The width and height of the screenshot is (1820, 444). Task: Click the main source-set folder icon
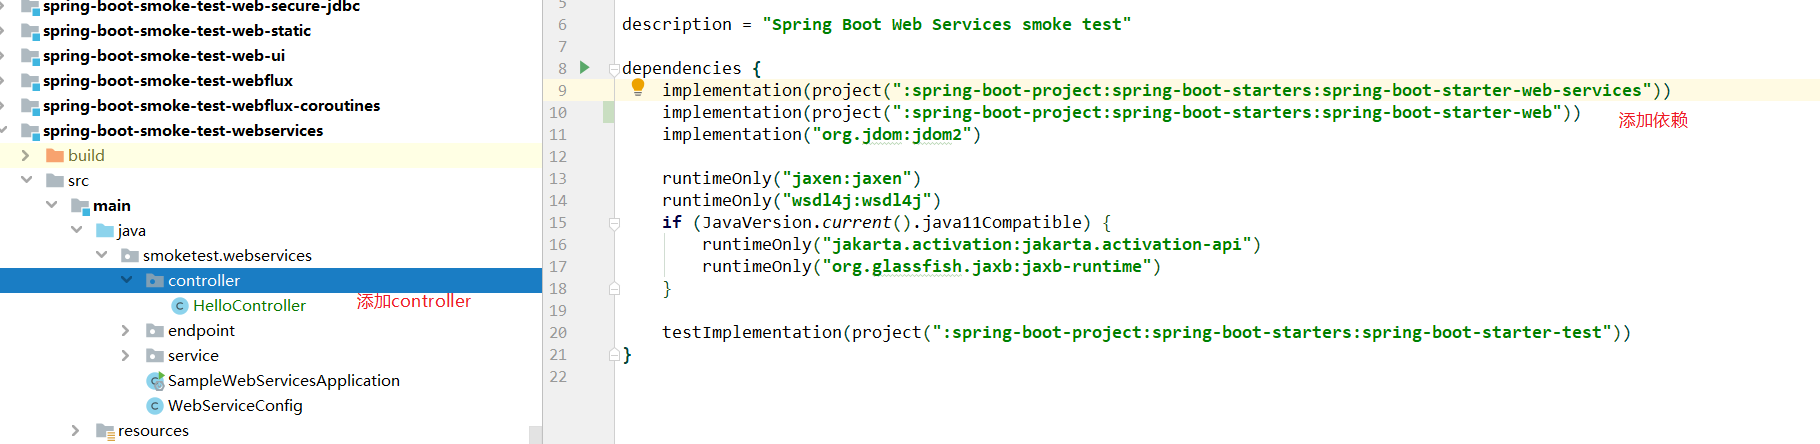coord(80,205)
